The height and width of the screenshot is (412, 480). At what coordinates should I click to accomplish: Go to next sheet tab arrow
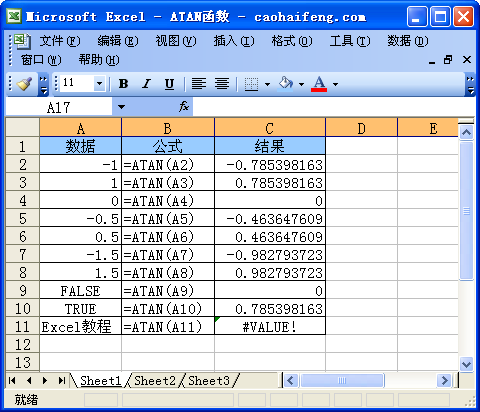tap(45, 380)
